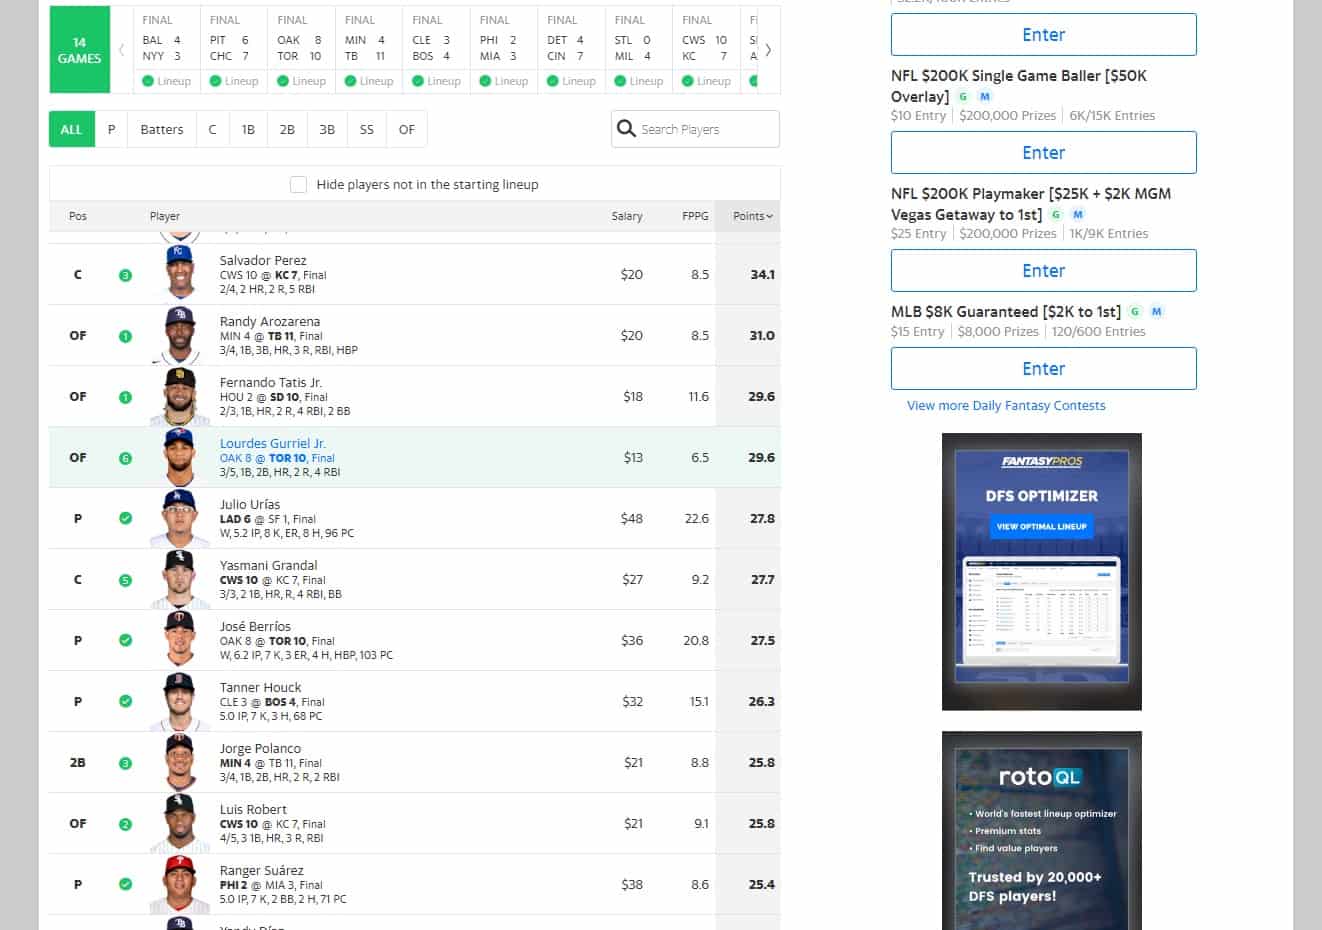Image resolution: width=1322 pixels, height=930 pixels.
Task: Click the Luis Robert player name
Action: tap(253, 810)
